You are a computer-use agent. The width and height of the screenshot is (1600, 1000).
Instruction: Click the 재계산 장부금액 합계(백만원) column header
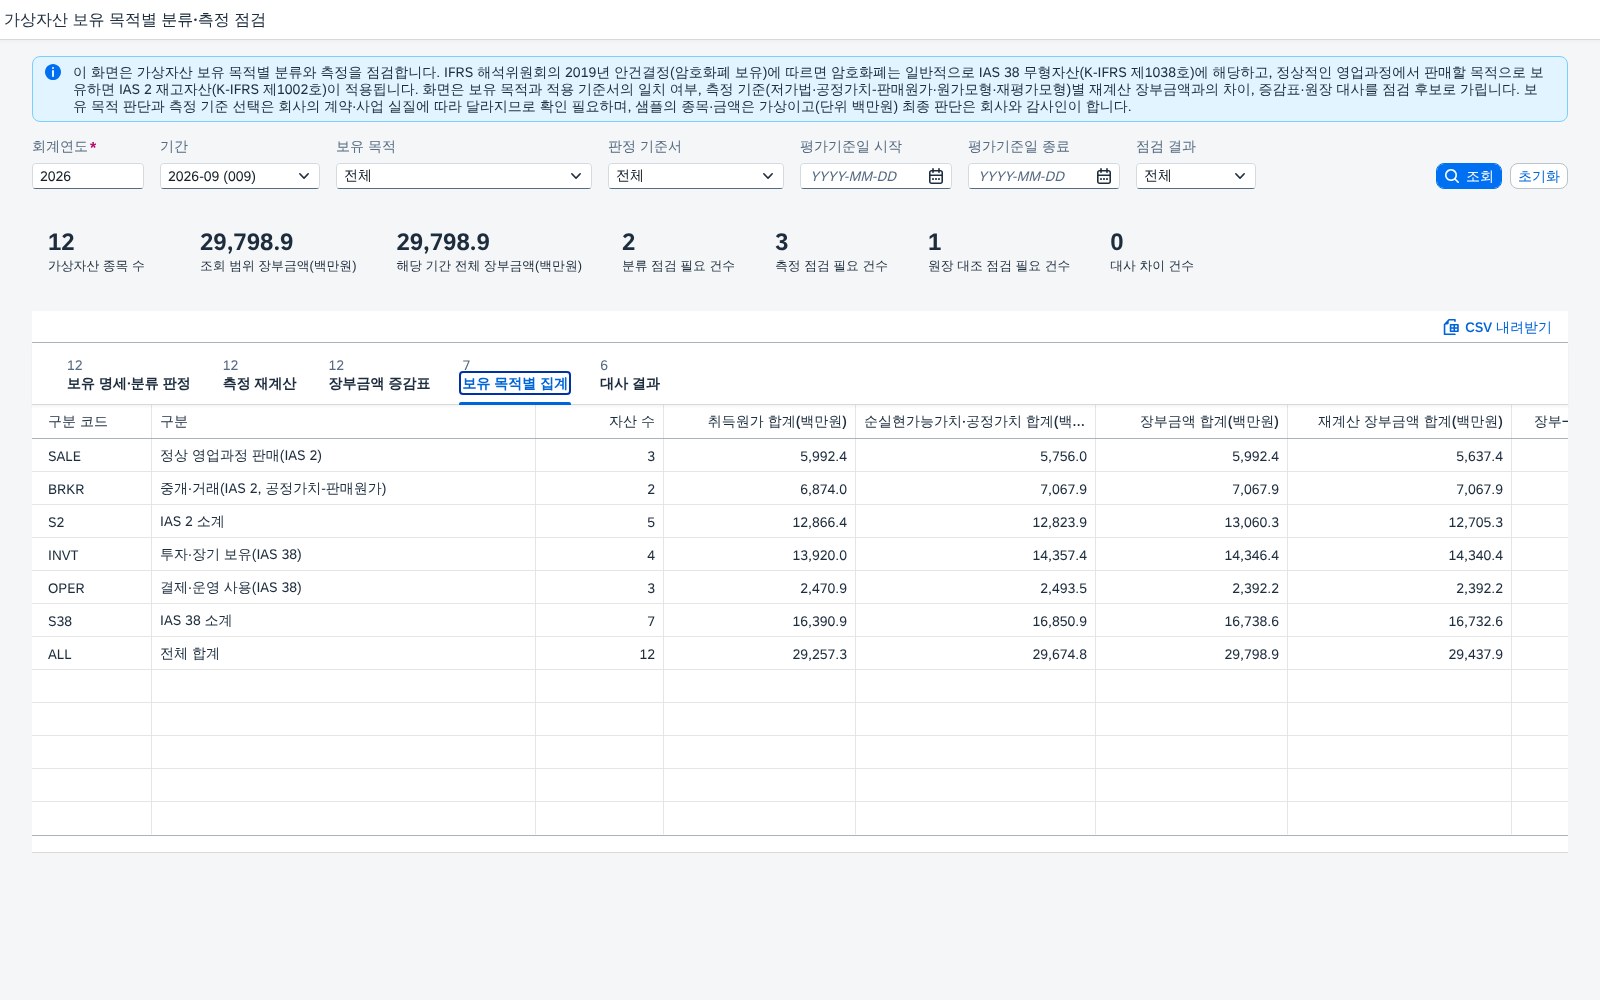tap(1400, 422)
